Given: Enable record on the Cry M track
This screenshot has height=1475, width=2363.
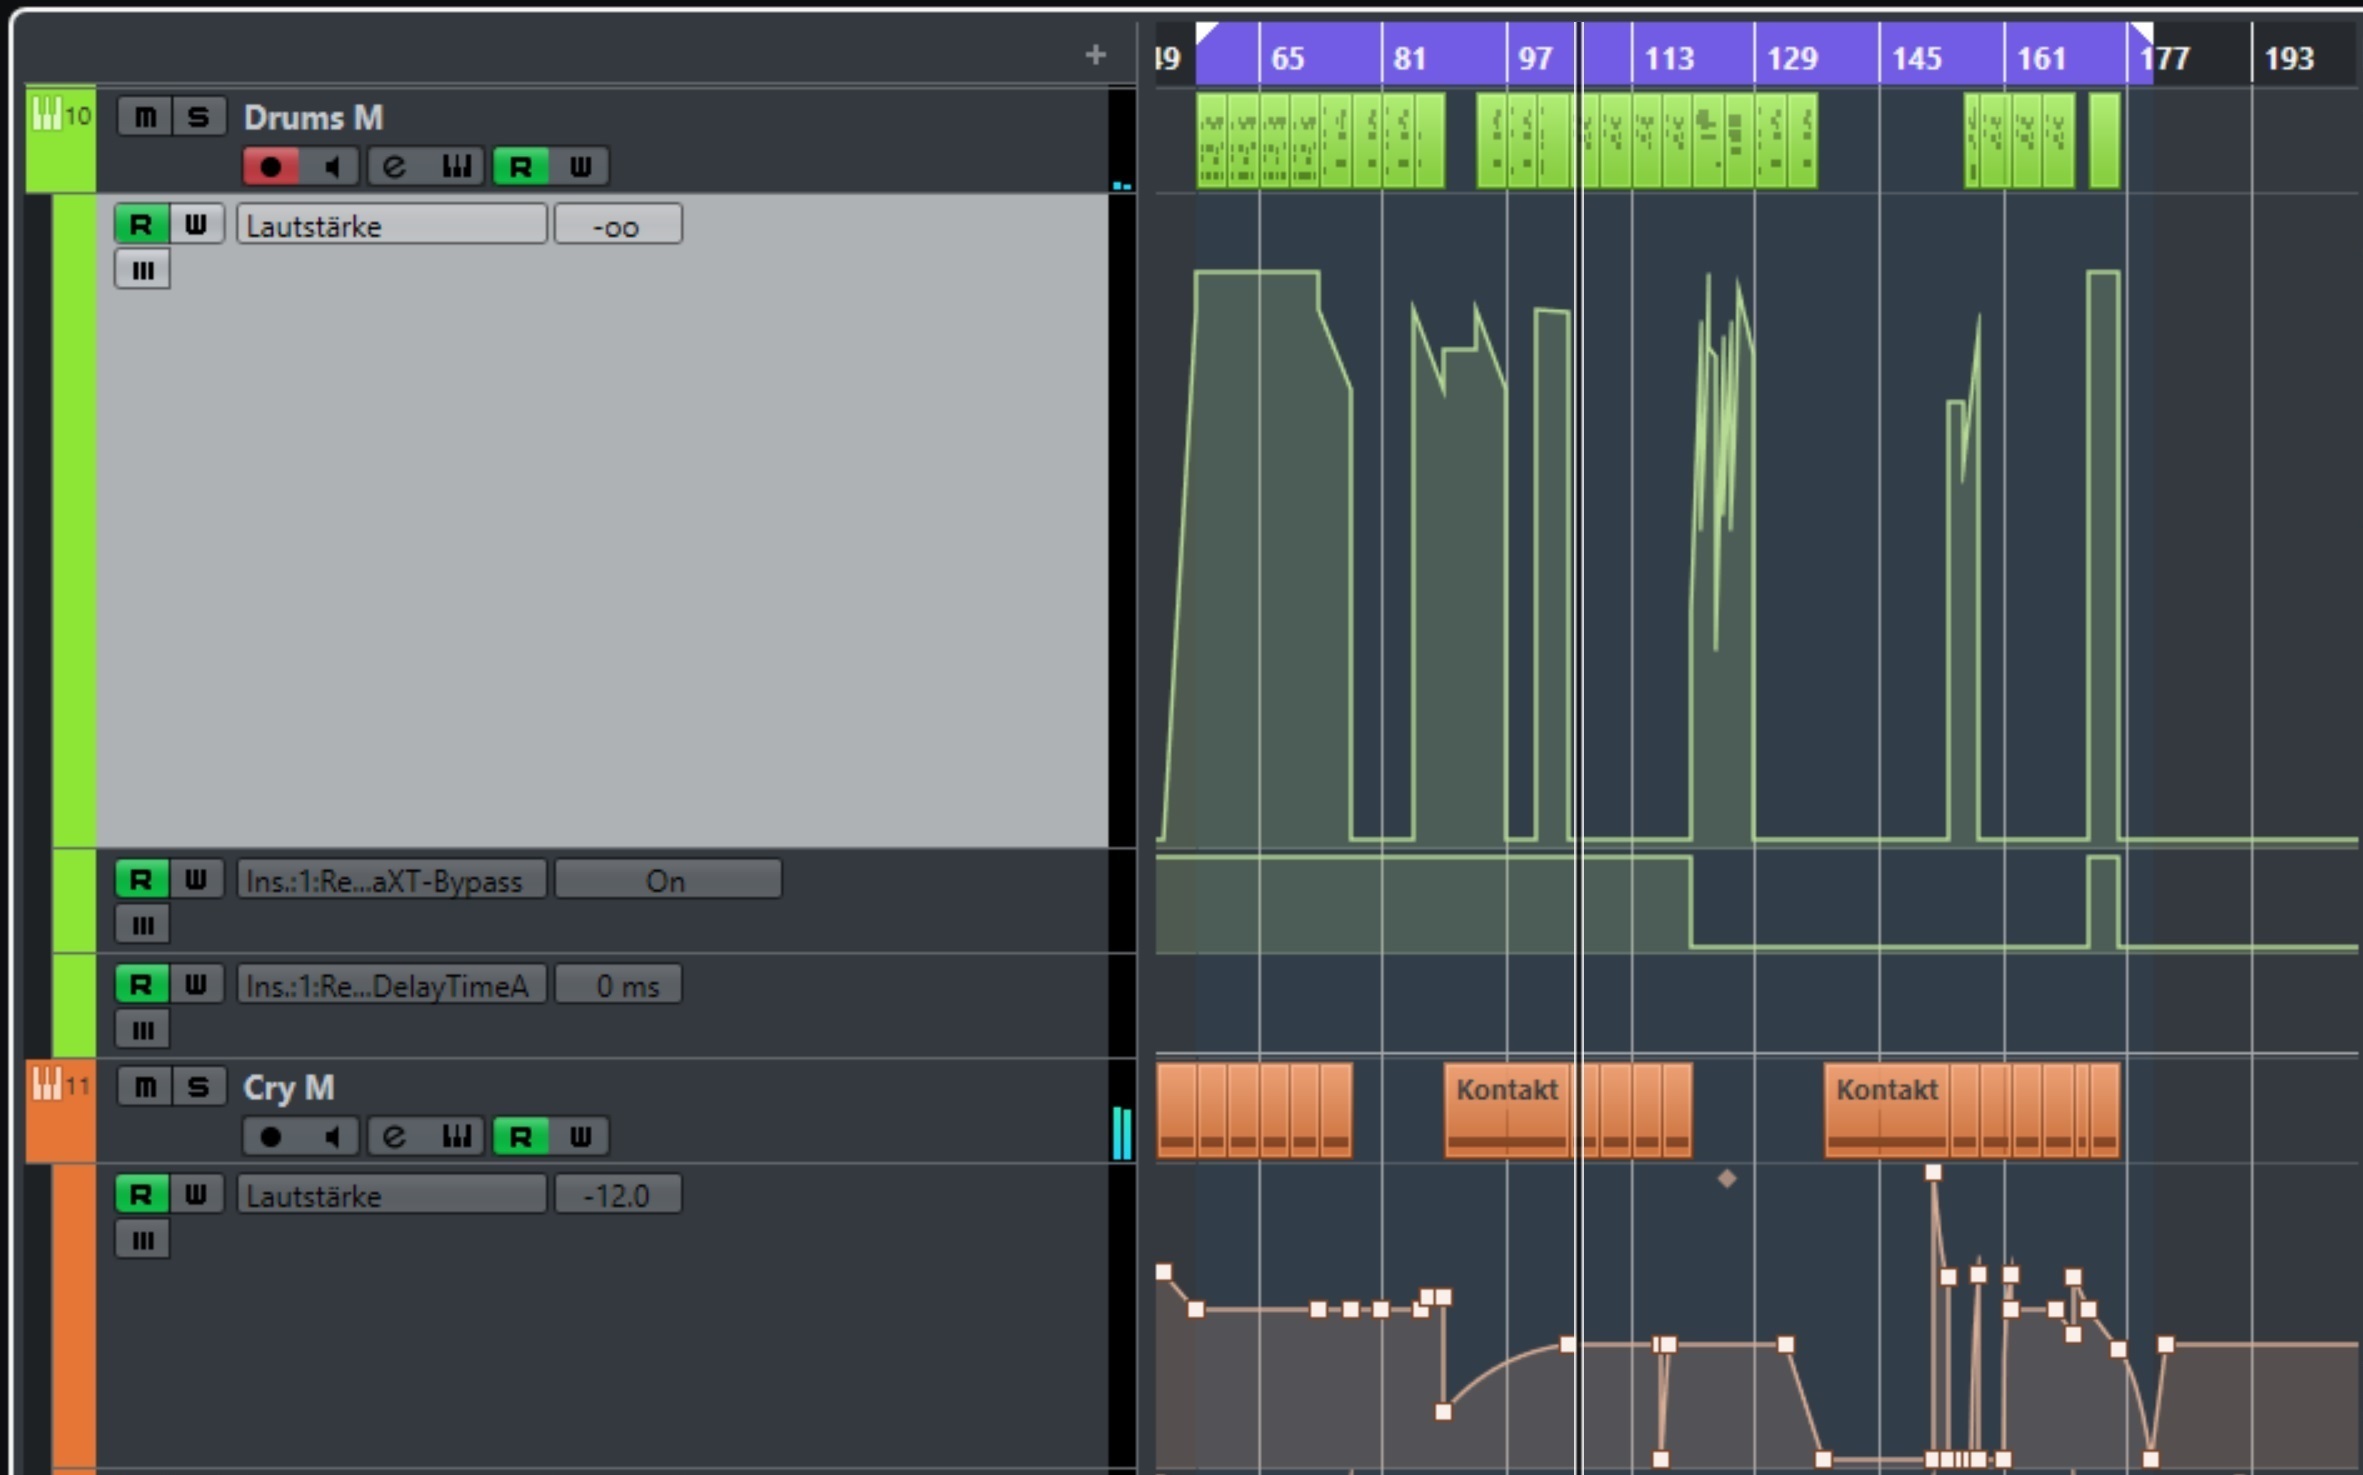Looking at the screenshot, I should coord(270,1136).
